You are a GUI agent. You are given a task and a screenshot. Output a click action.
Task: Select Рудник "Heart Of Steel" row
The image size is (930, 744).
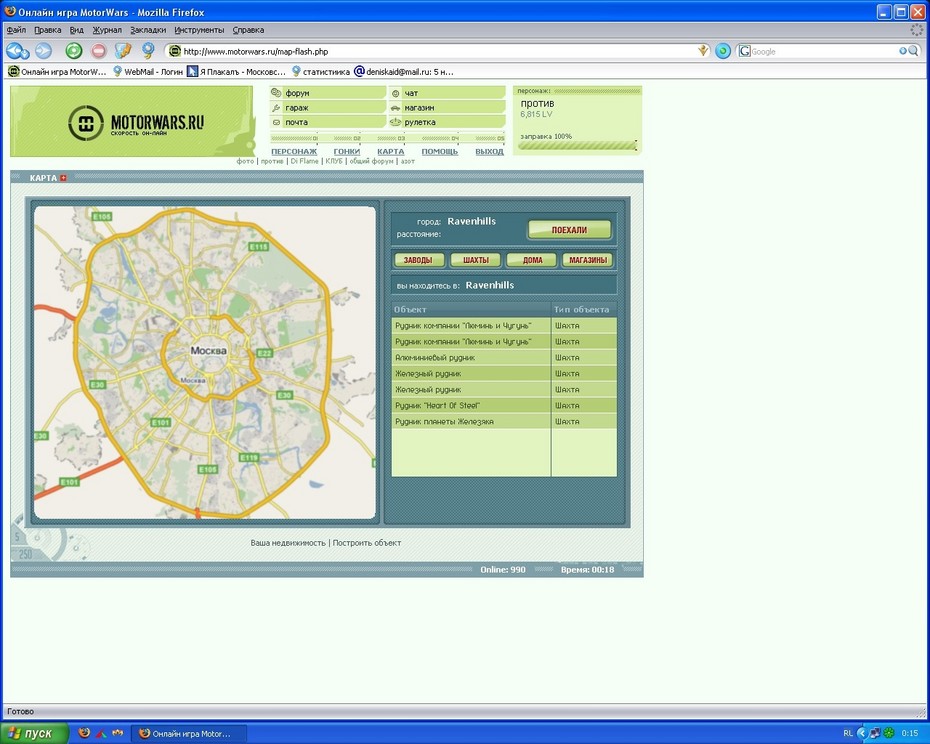click(x=470, y=405)
